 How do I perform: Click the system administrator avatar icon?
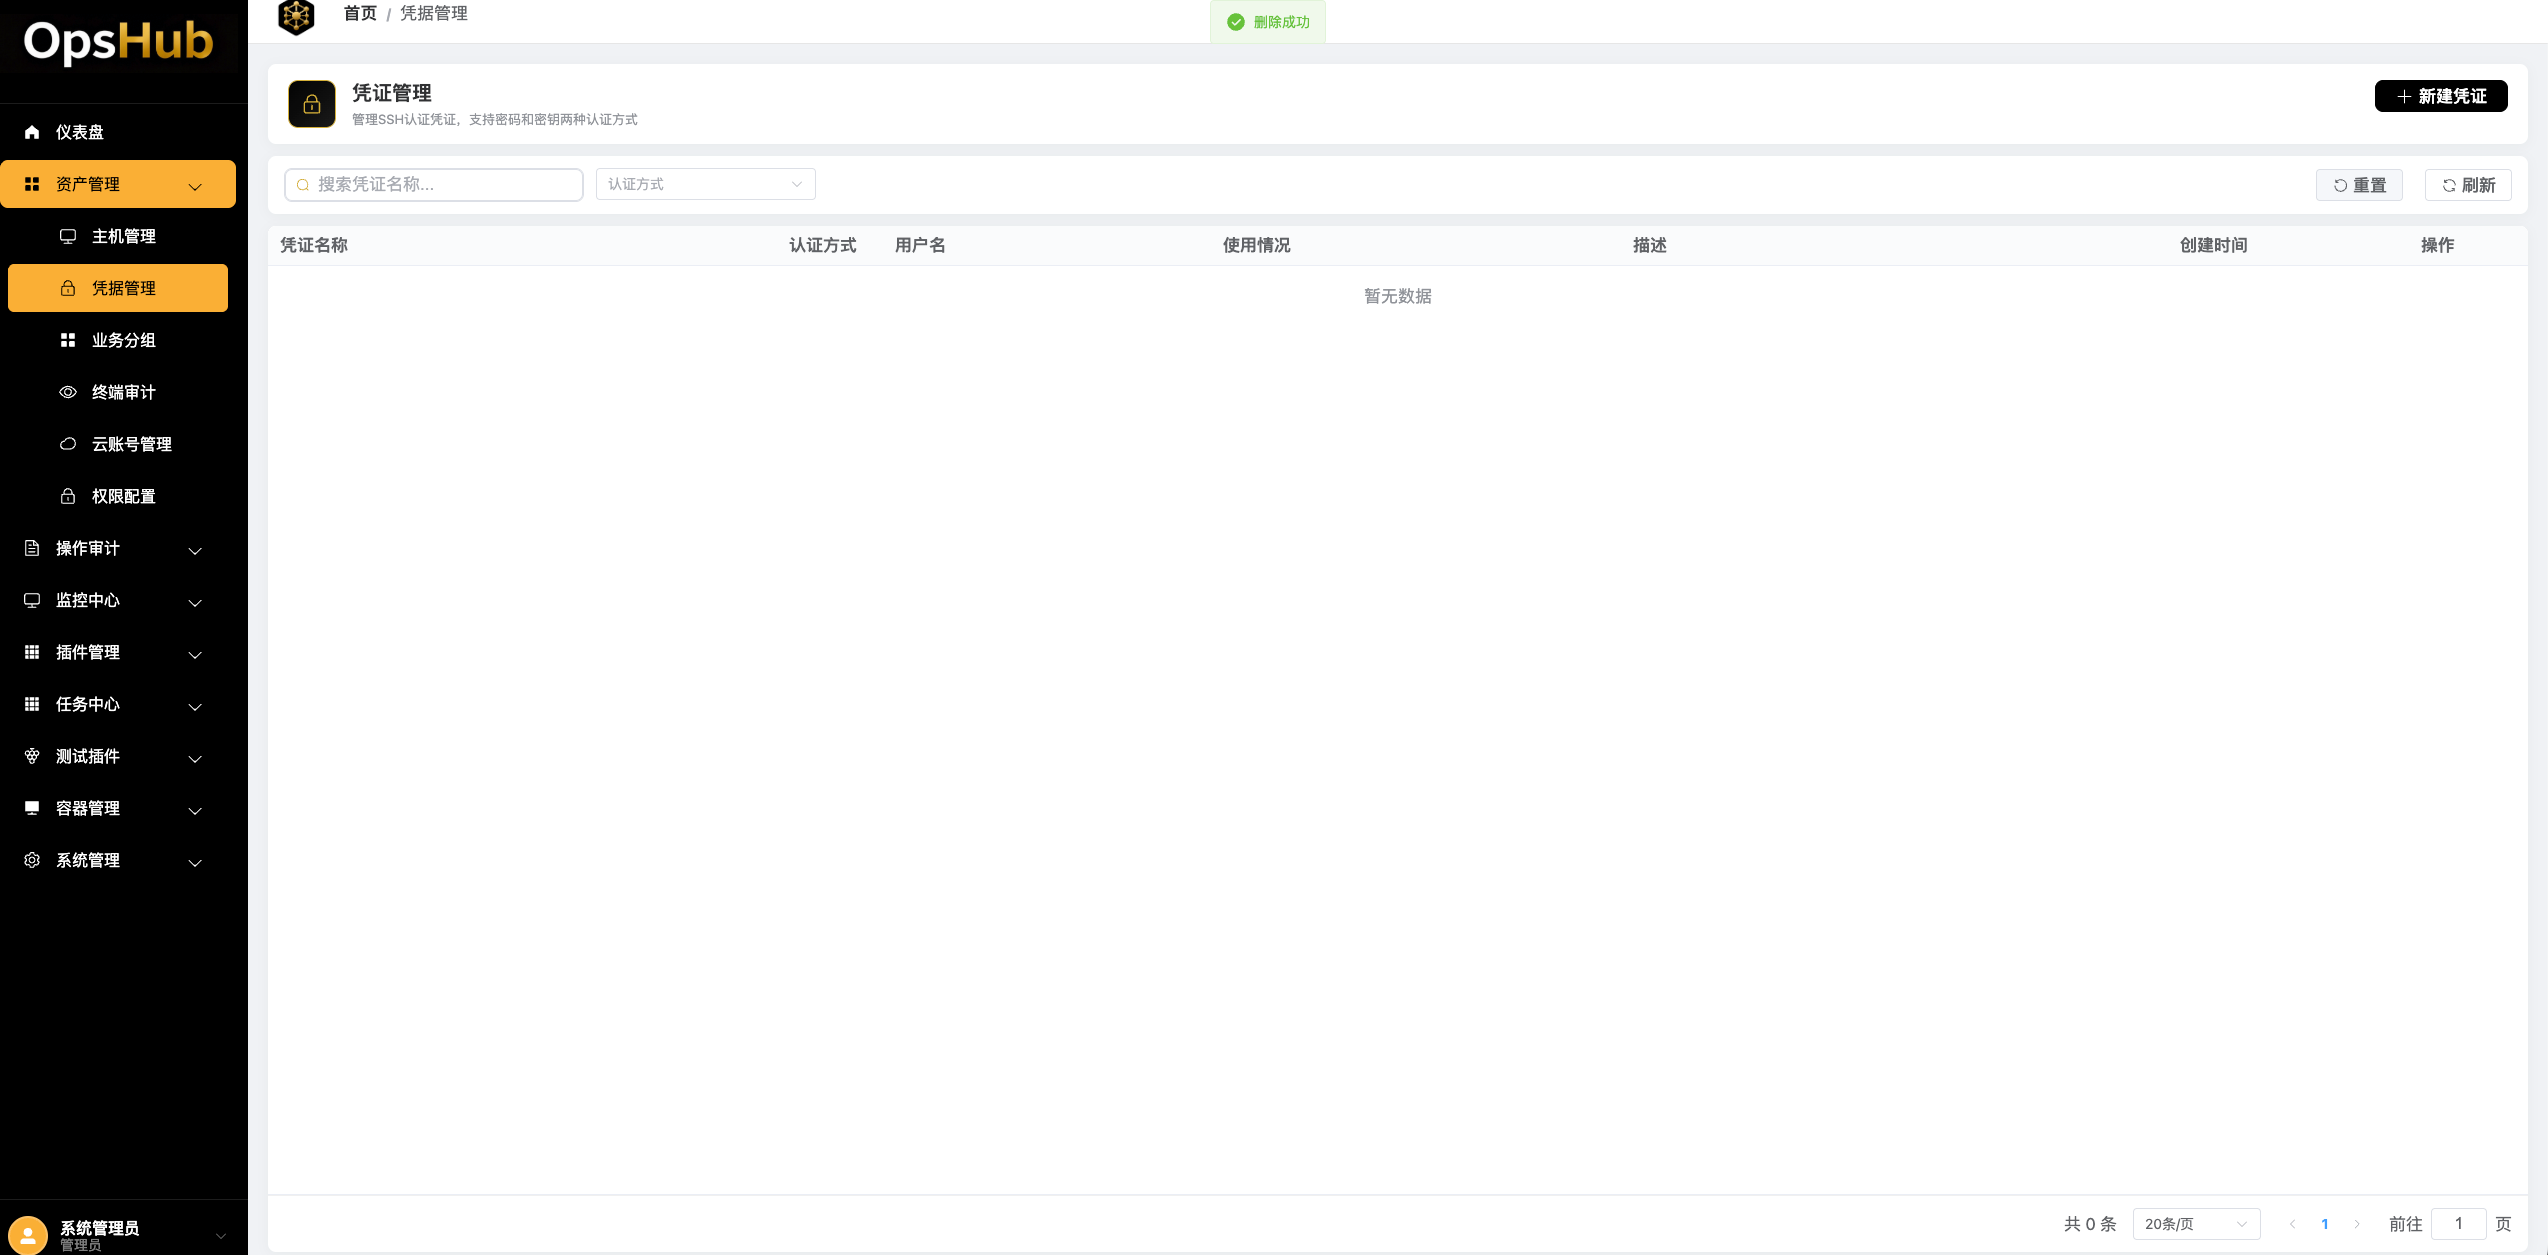(28, 1234)
